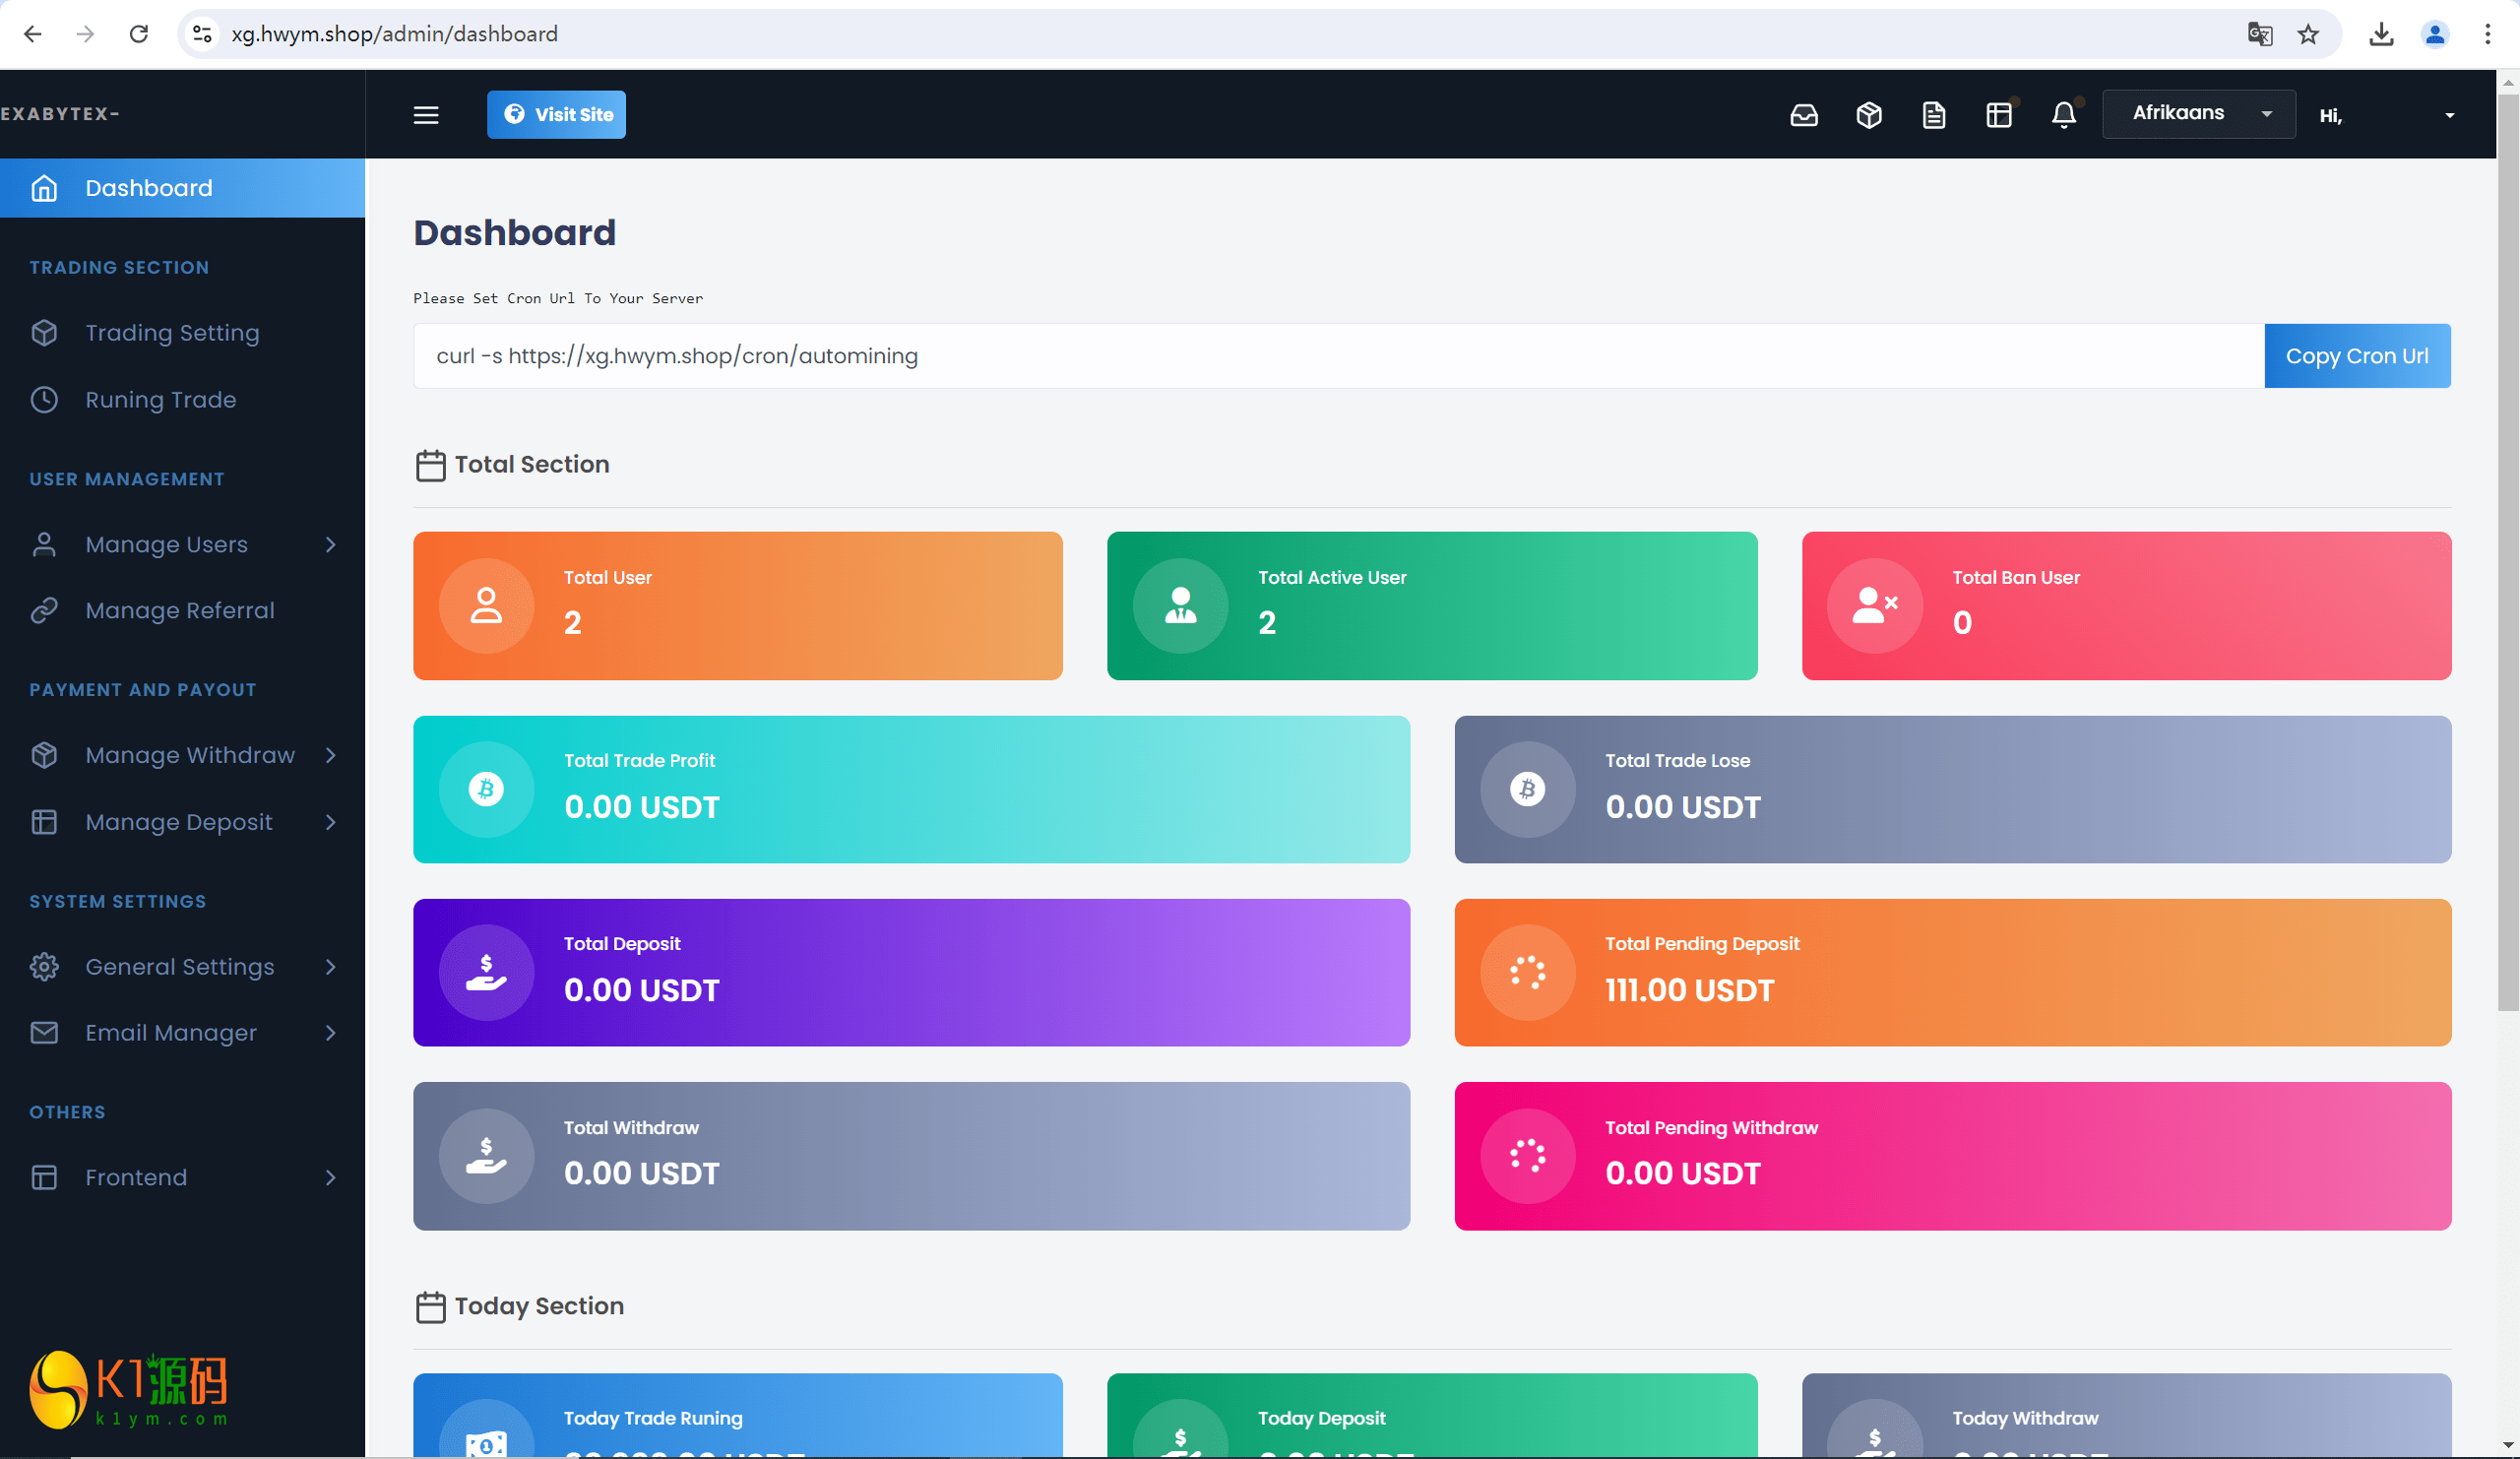Click the Total Deposit dollar icon

pos(484,973)
